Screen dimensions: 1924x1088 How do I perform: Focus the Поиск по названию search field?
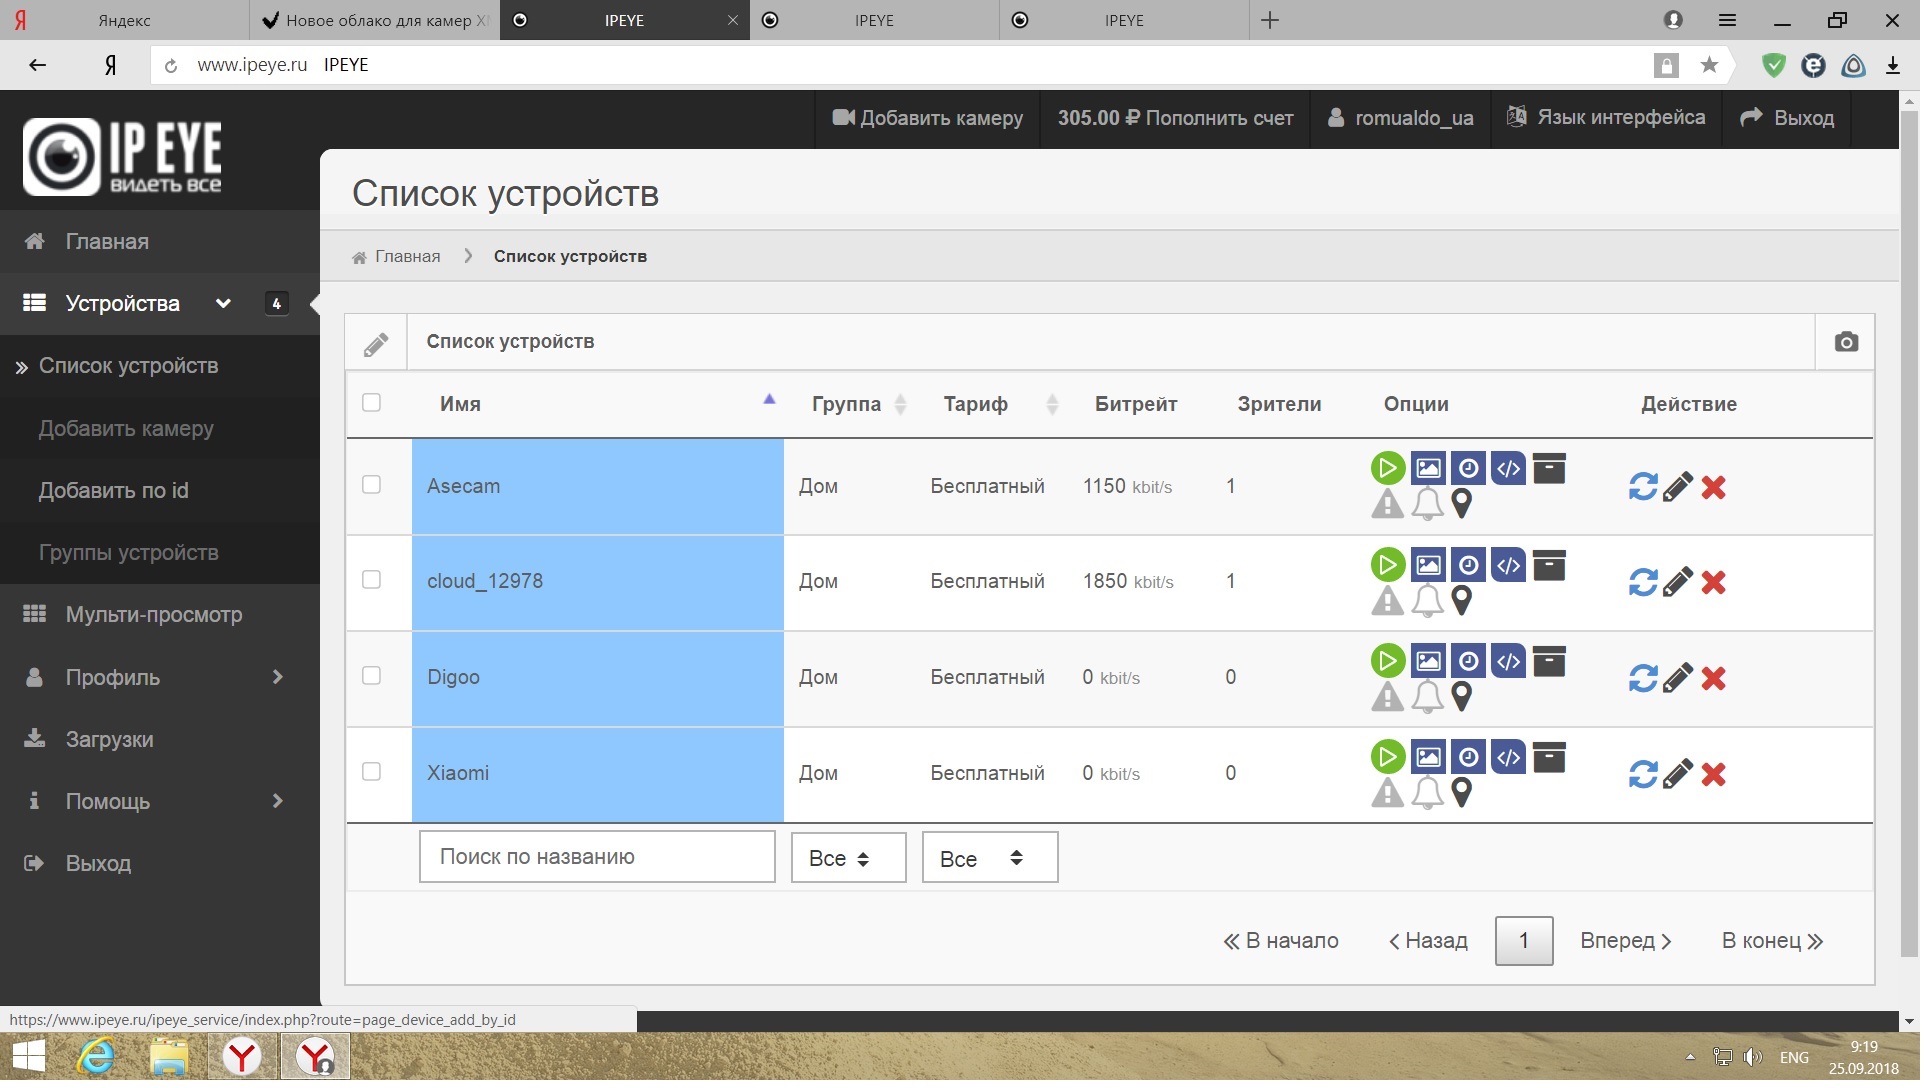click(x=598, y=858)
